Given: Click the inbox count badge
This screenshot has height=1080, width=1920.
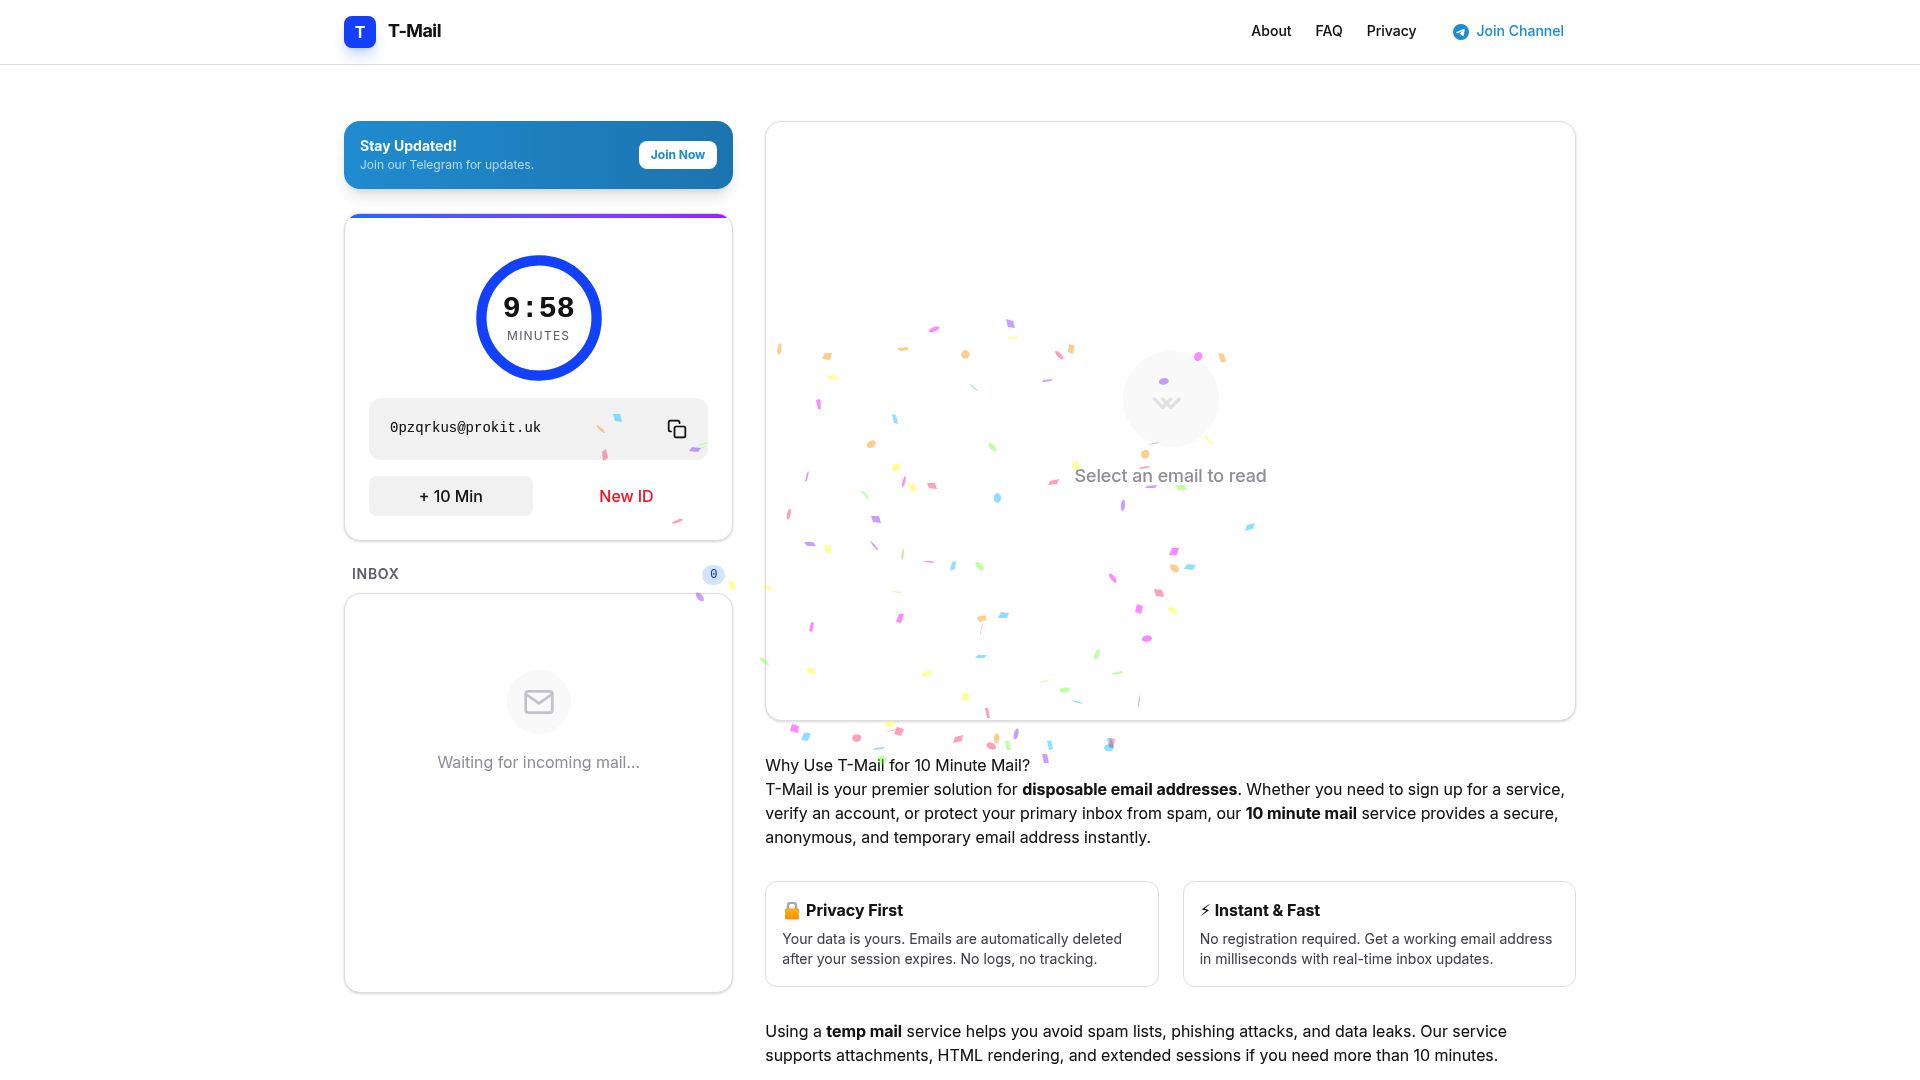Looking at the screenshot, I should [713, 574].
